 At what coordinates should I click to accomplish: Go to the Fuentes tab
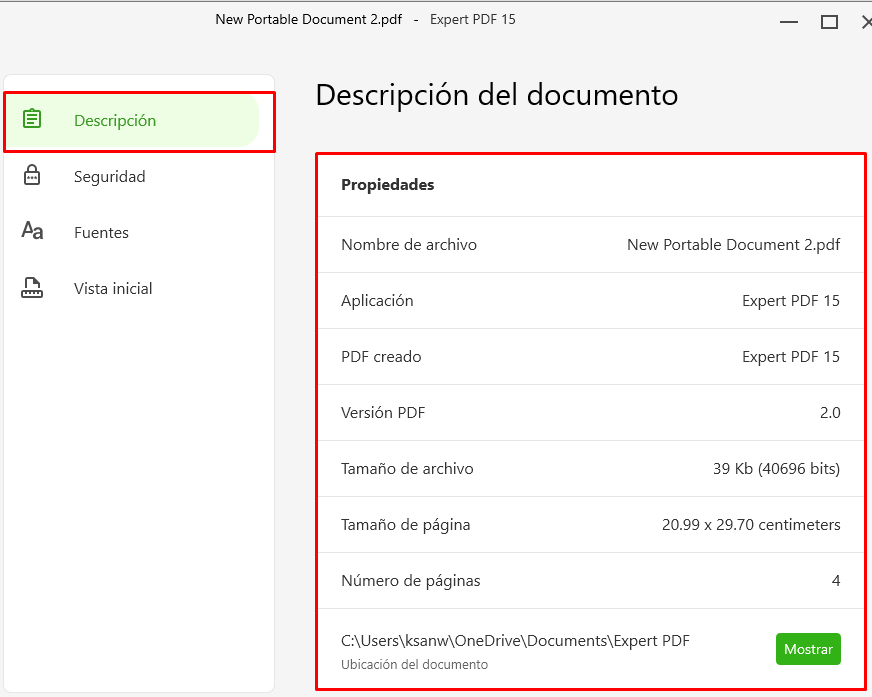coord(132,233)
